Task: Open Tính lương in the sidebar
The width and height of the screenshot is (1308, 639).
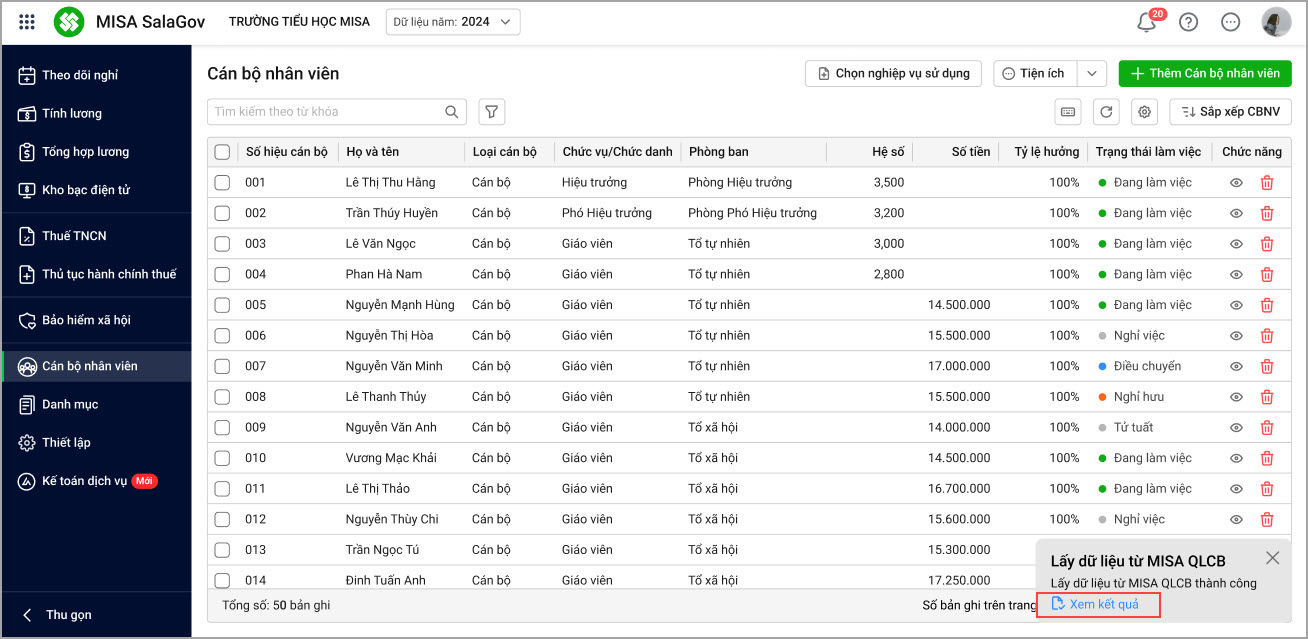Action: pyautogui.click(x=71, y=114)
